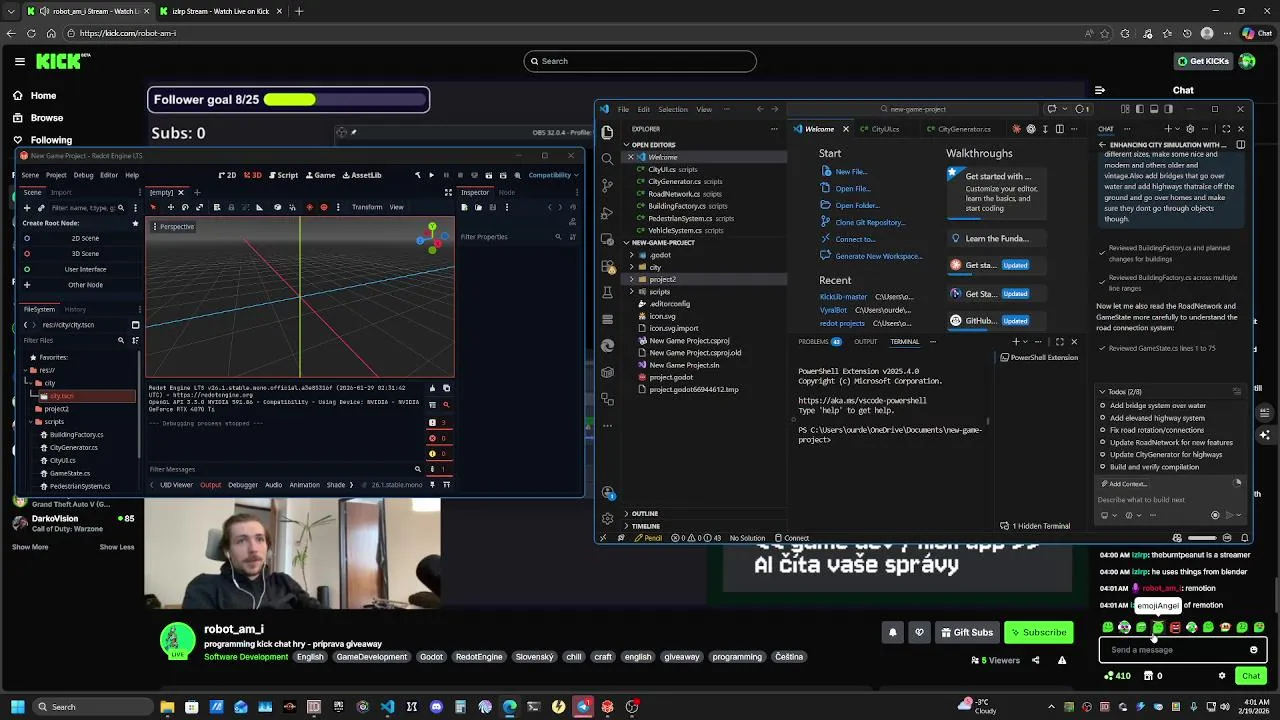Click the Redot output clear icon
1280x720 pixels.
[x=432, y=388]
